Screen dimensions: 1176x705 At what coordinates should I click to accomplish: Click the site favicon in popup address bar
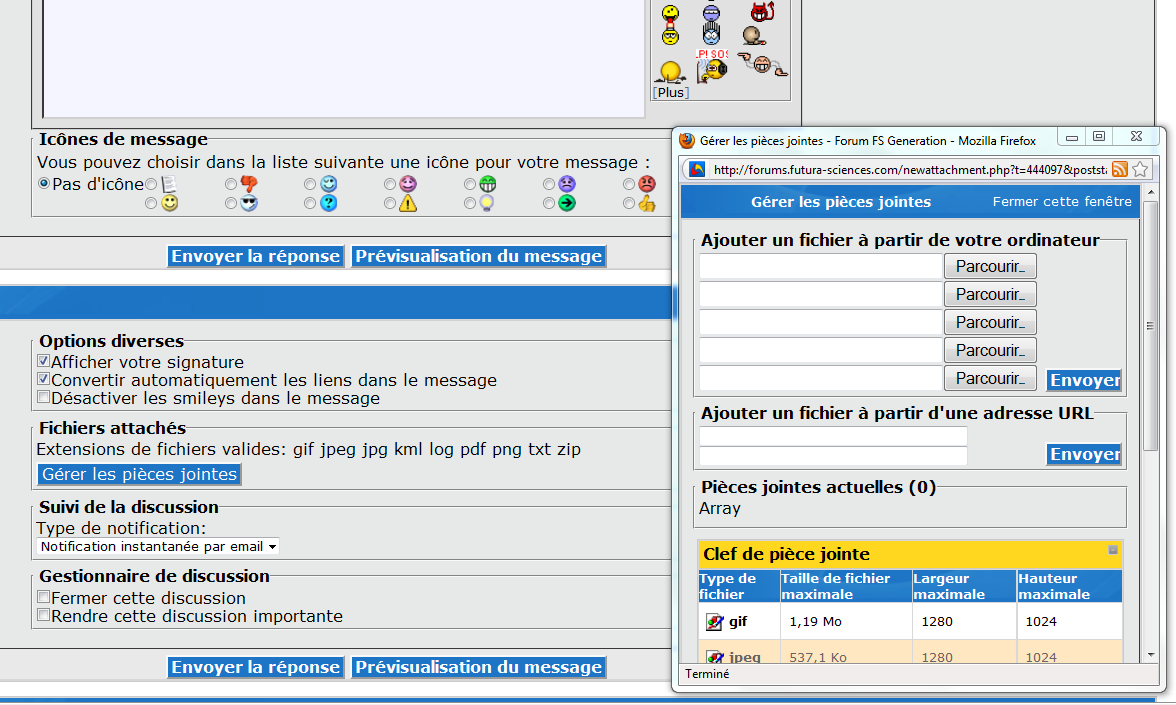[x=697, y=170]
